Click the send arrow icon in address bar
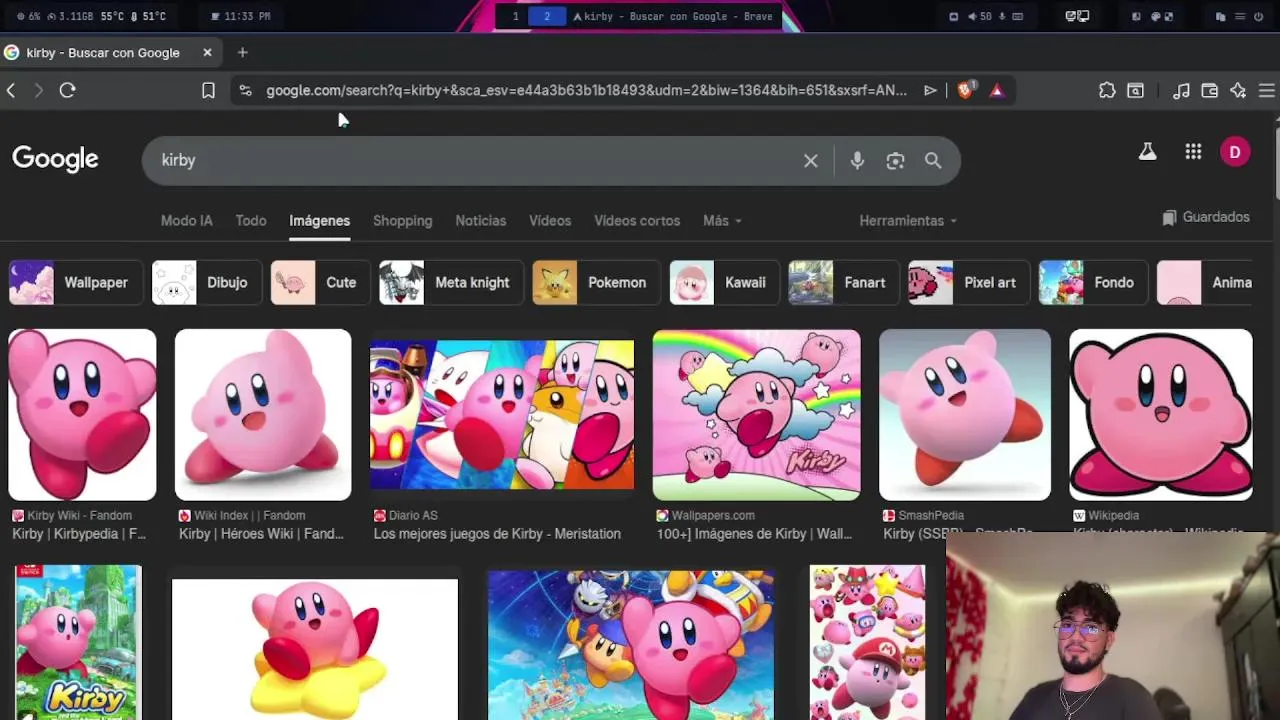The image size is (1280, 720). pyautogui.click(x=930, y=91)
